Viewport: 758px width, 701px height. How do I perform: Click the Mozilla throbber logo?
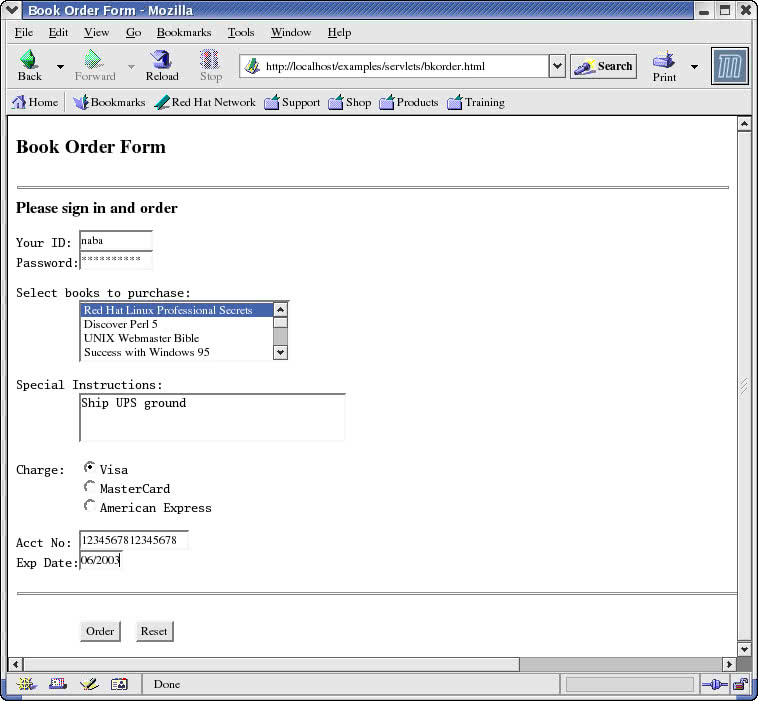pos(729,66)
